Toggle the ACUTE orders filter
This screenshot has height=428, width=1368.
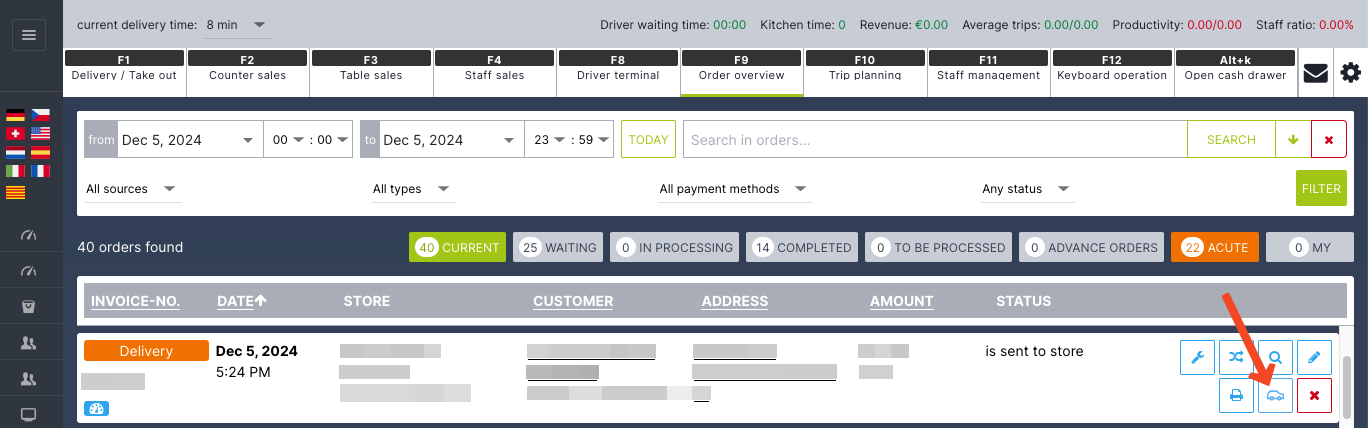1214,247
